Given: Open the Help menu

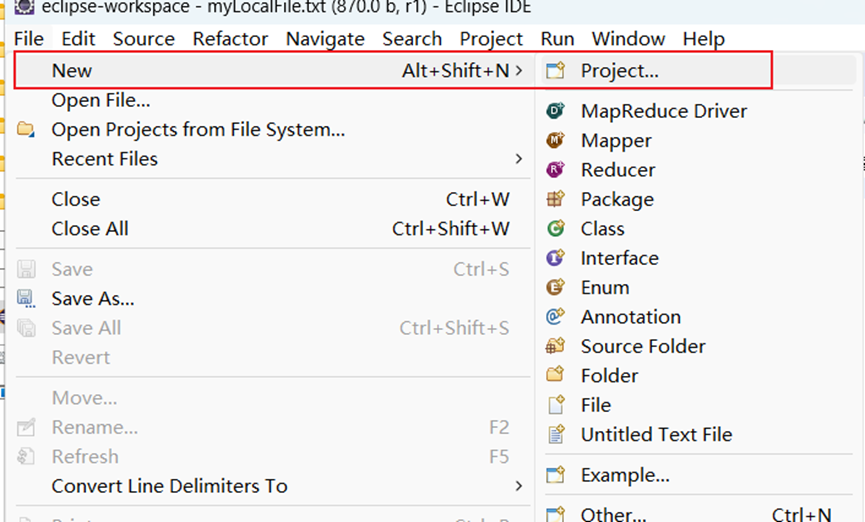Looking at the screenshot, I should coord(703,39).
